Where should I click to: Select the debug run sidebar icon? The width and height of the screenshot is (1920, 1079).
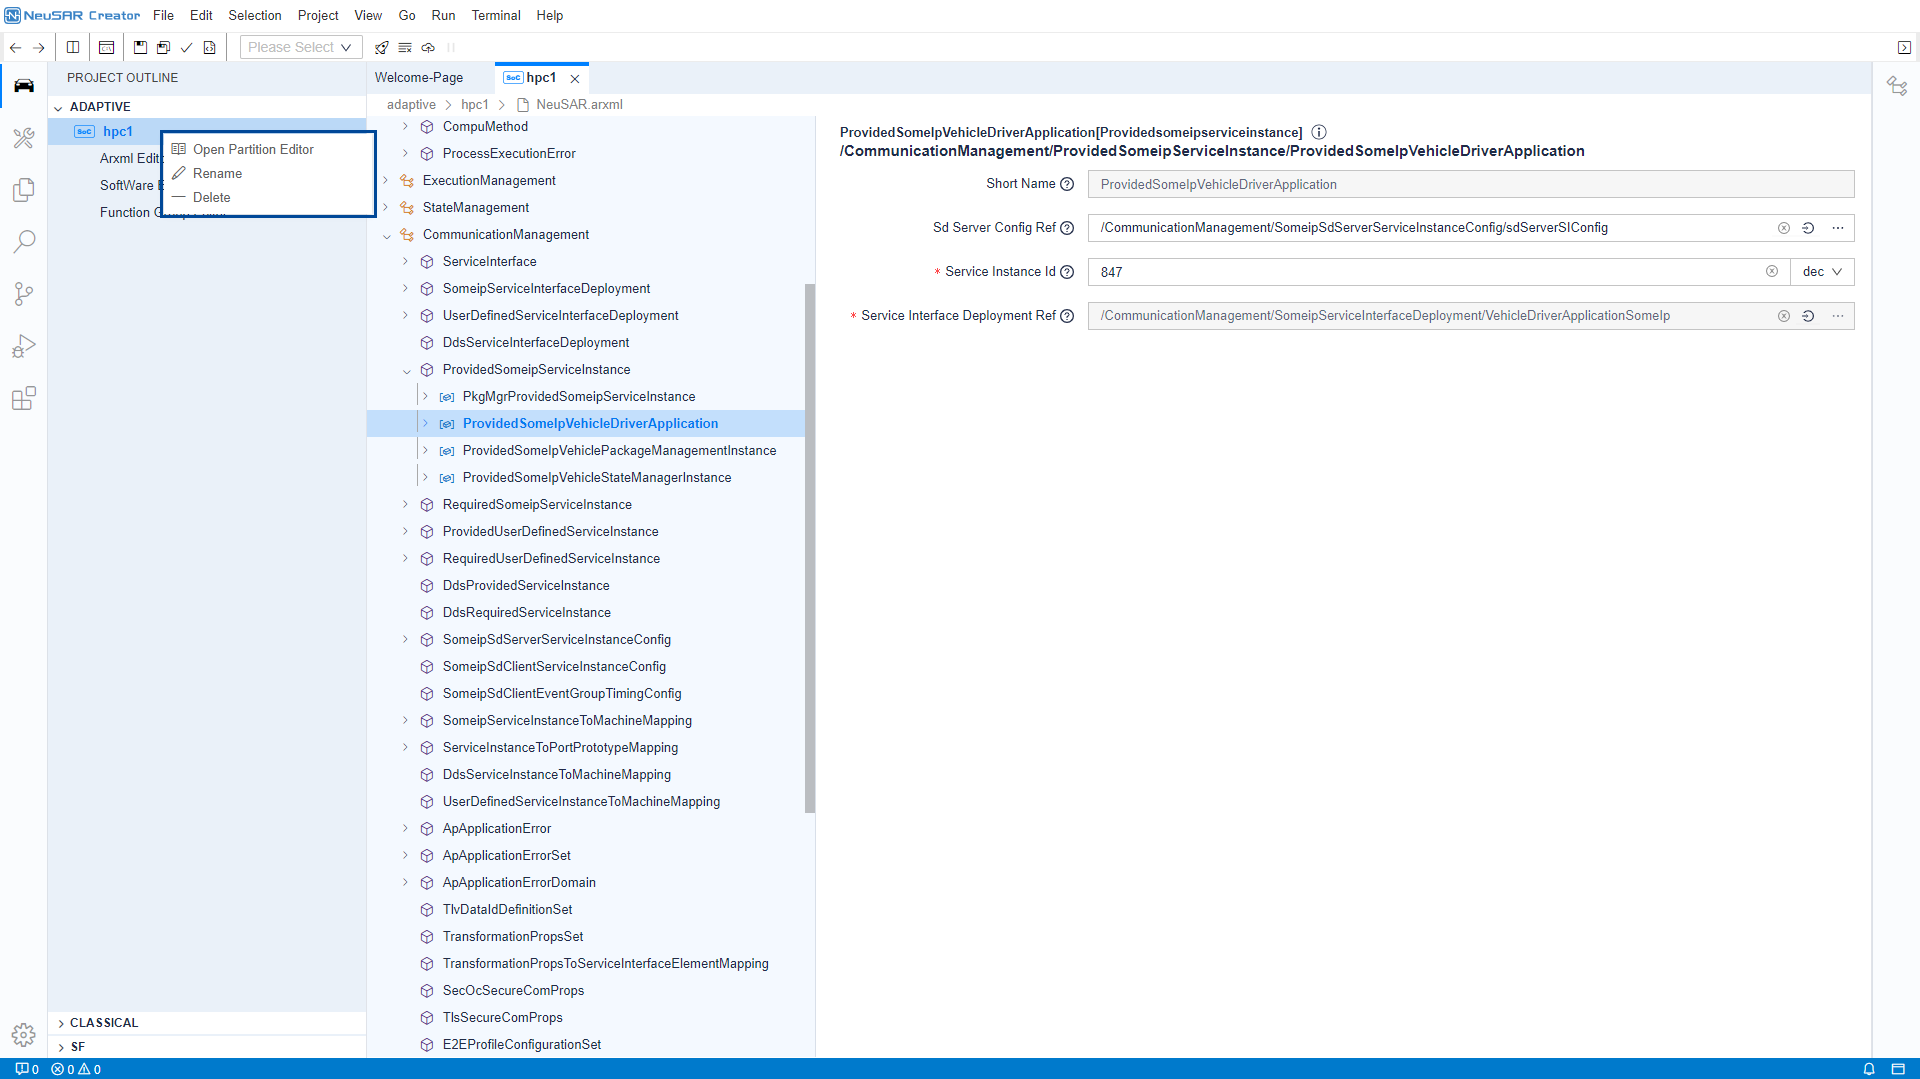click(x=23, y=345)
